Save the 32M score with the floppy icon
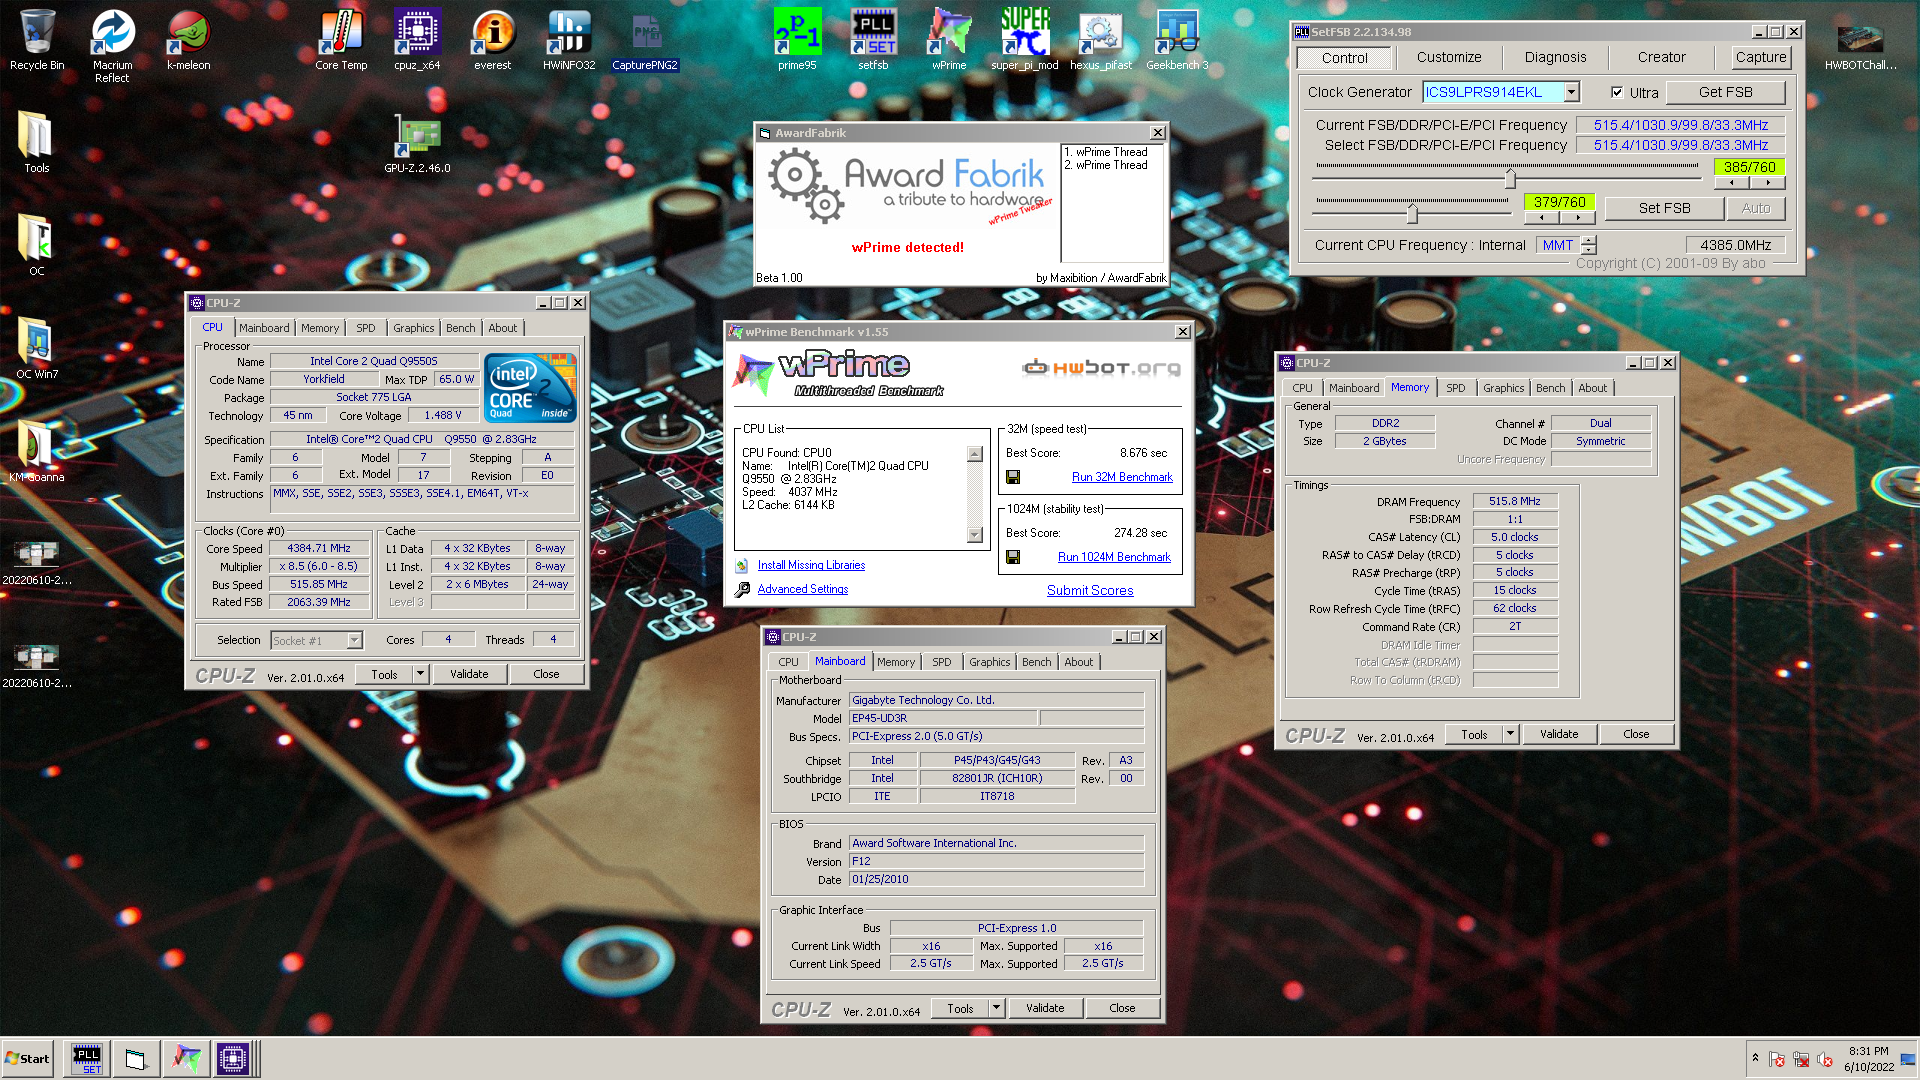Screen dimensions: 1920x1080 [1013, 477]
